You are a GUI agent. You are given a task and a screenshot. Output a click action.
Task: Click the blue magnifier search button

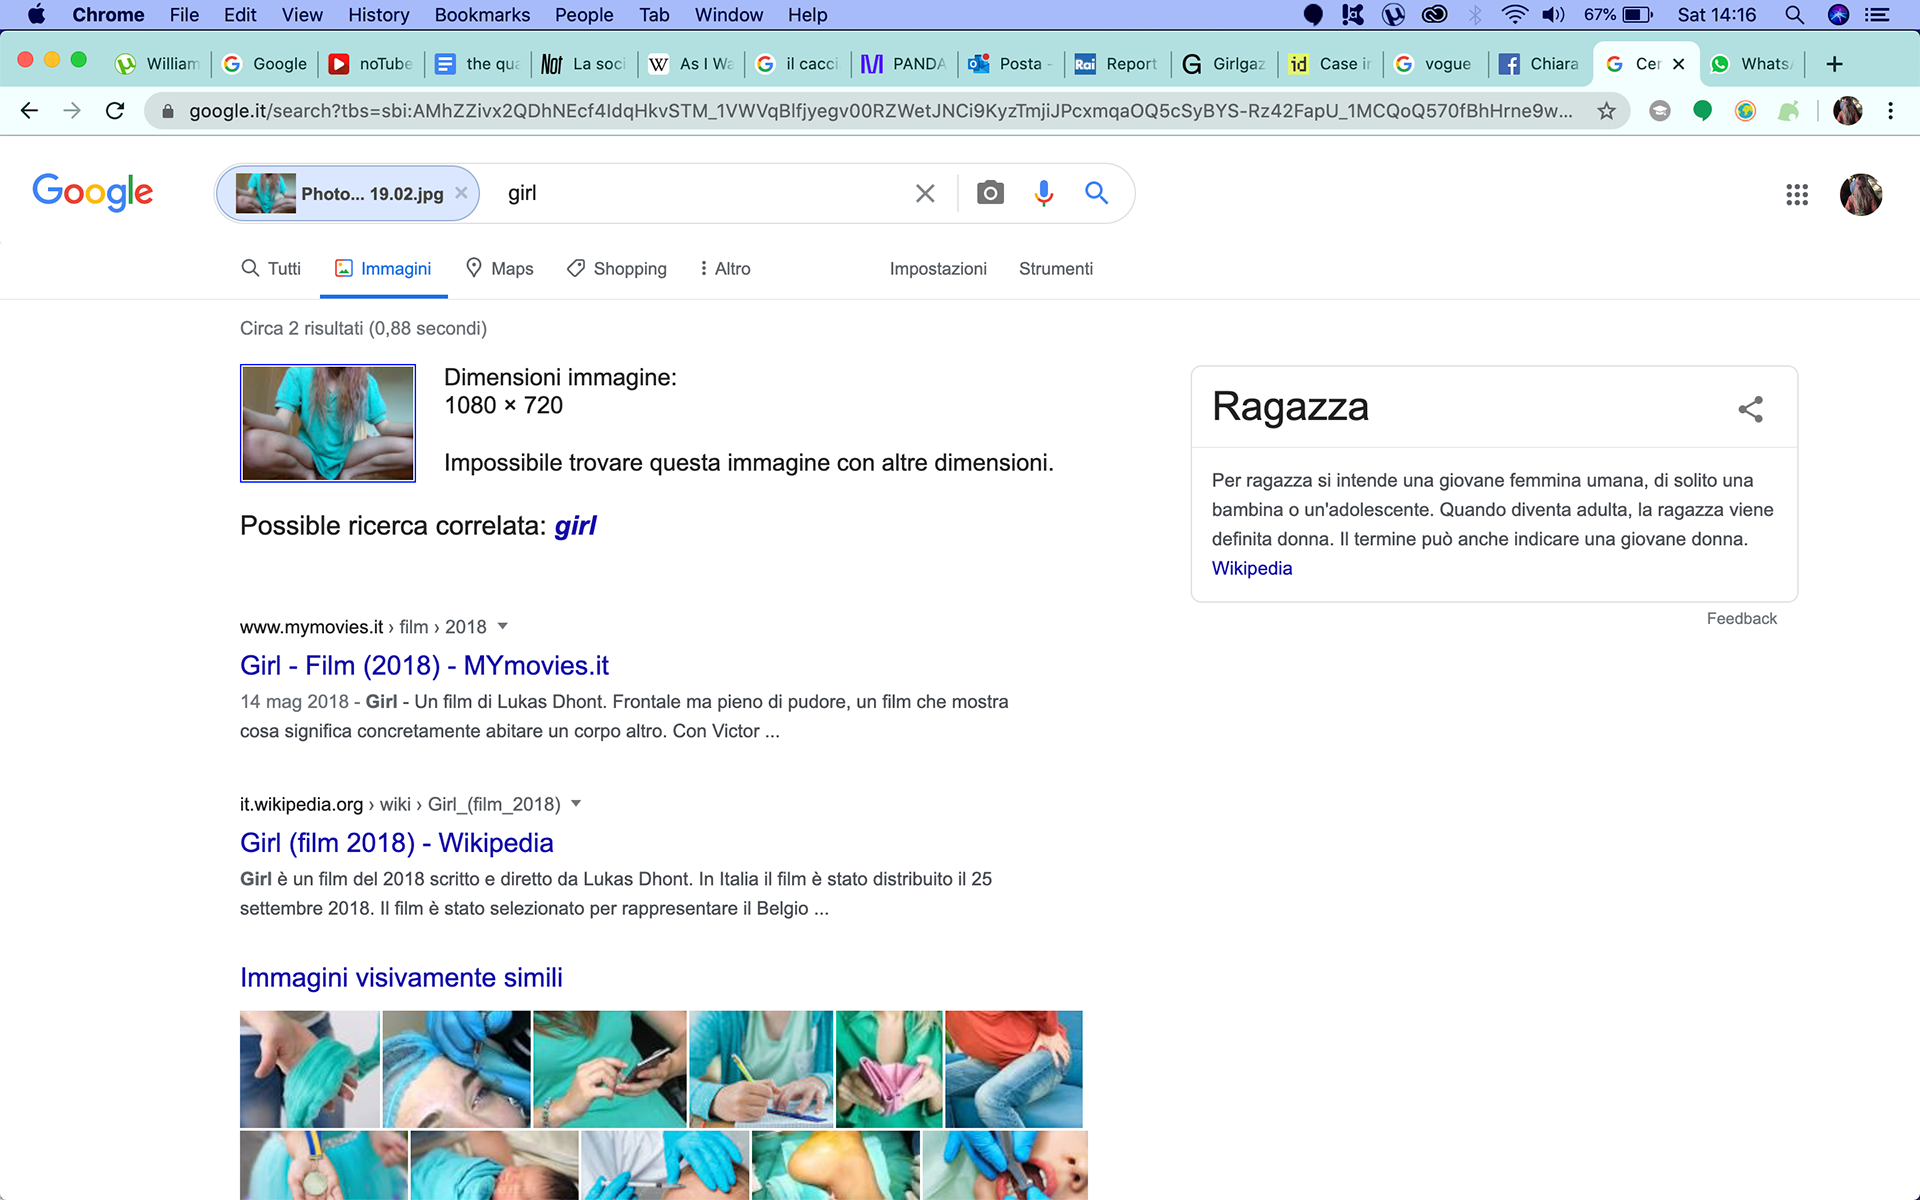[x=1096, y=193]
